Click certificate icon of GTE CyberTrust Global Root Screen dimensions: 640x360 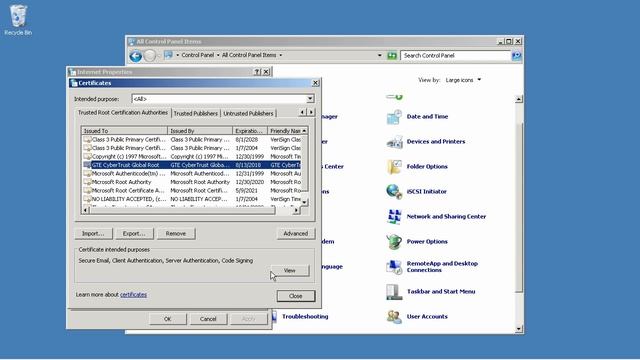tap(87, 165)
